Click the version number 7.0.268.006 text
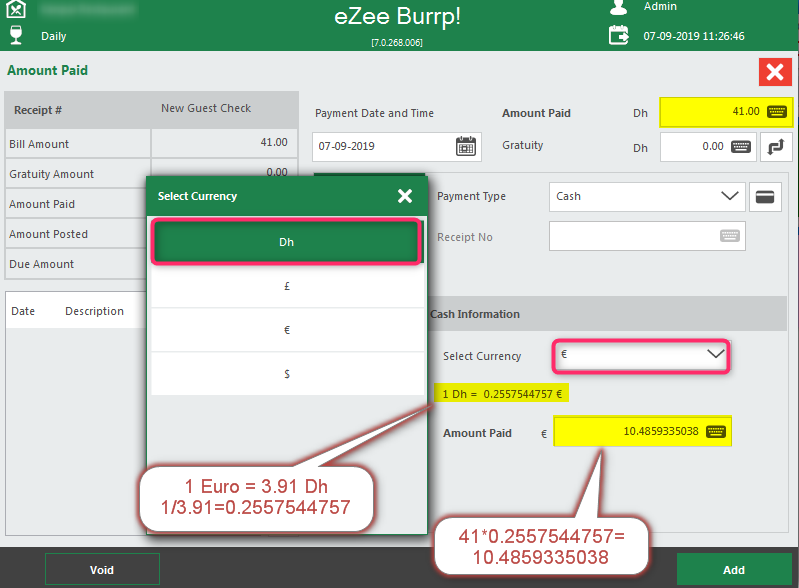Screen dimensions: 799x588 (x=396, y=43)
